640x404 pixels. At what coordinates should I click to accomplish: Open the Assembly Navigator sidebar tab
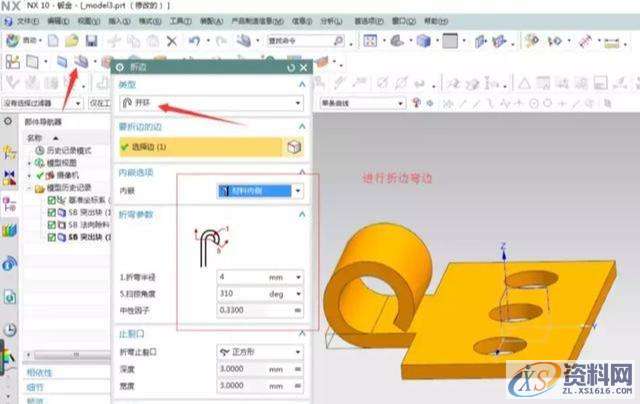click(9, 152)
